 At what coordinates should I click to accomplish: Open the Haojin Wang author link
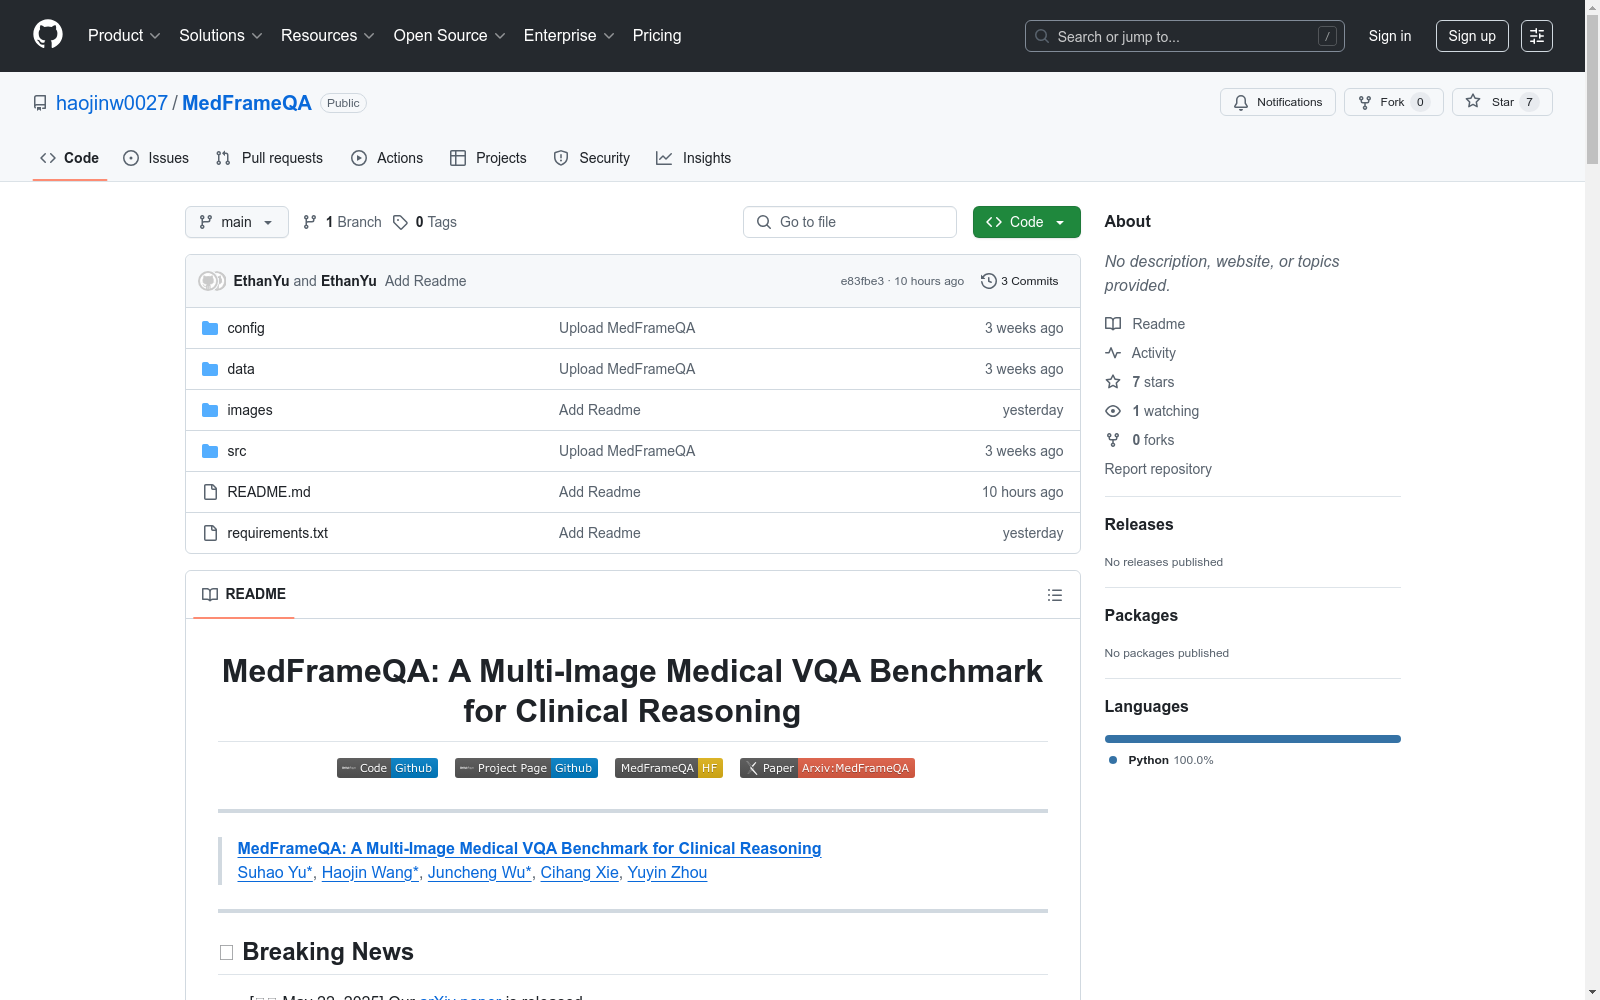371,872
